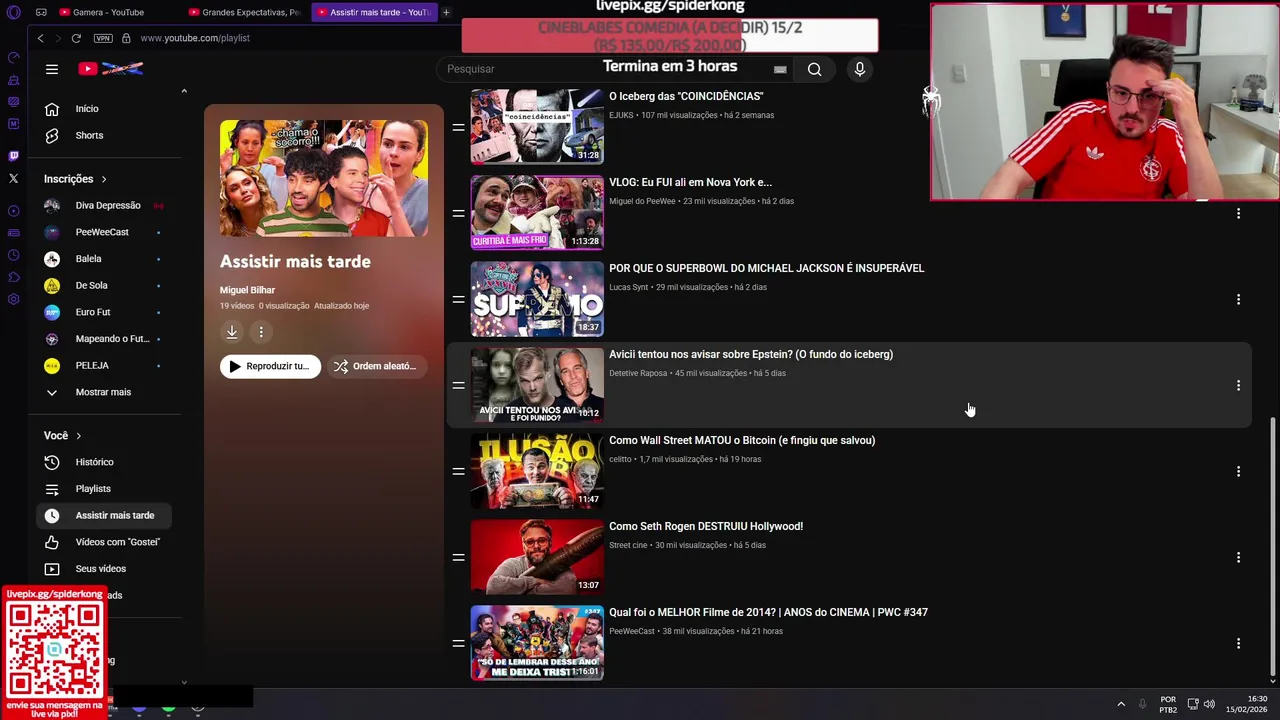The image size is (1280, 720).
Task: Open the Balela channel
Action: pyautogui.click(x=103, y=259)
